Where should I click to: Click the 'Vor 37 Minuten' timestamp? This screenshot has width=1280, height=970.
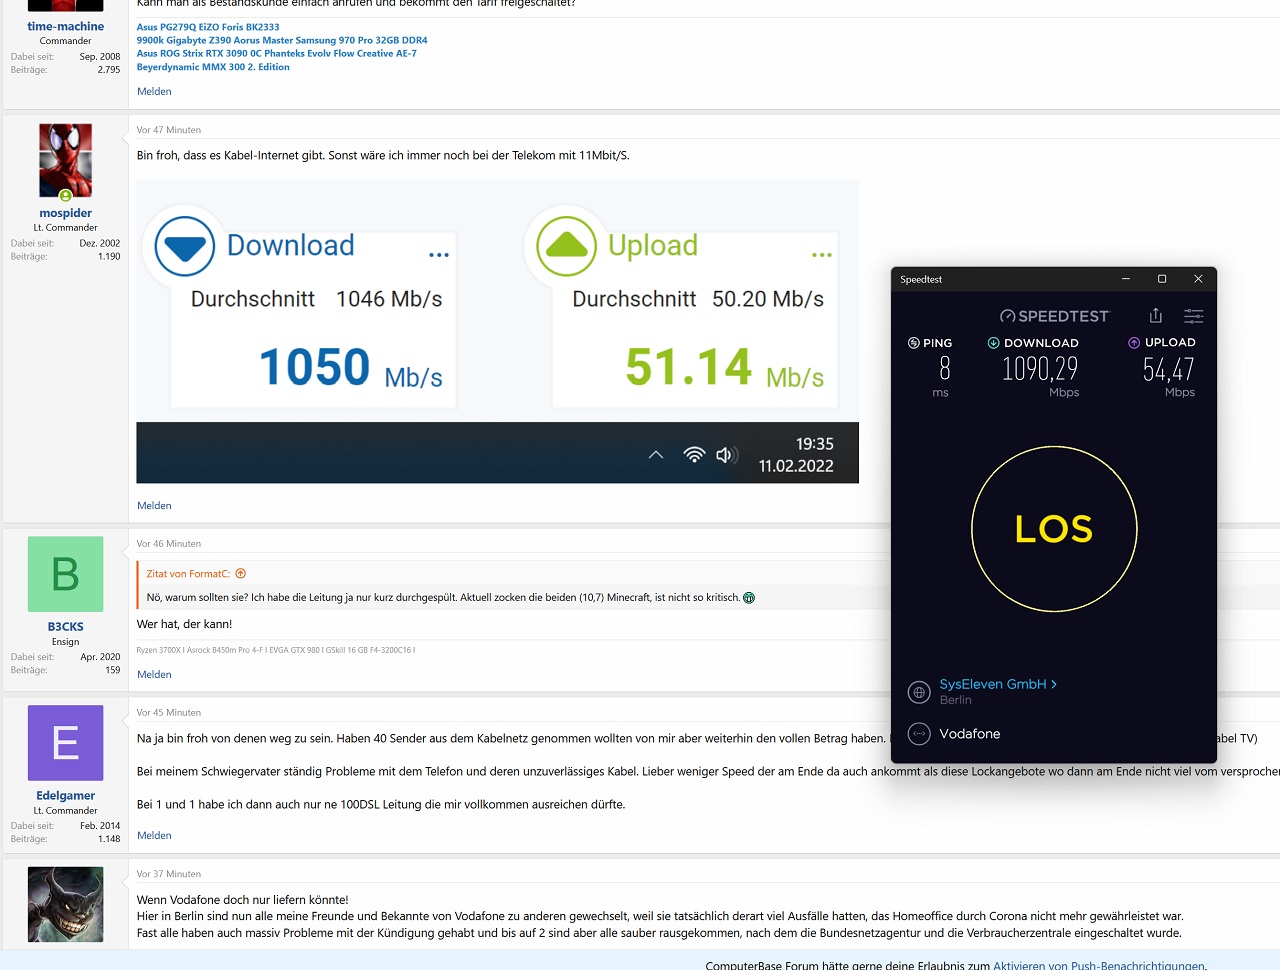pyautogui.click(x=168, y=874)
